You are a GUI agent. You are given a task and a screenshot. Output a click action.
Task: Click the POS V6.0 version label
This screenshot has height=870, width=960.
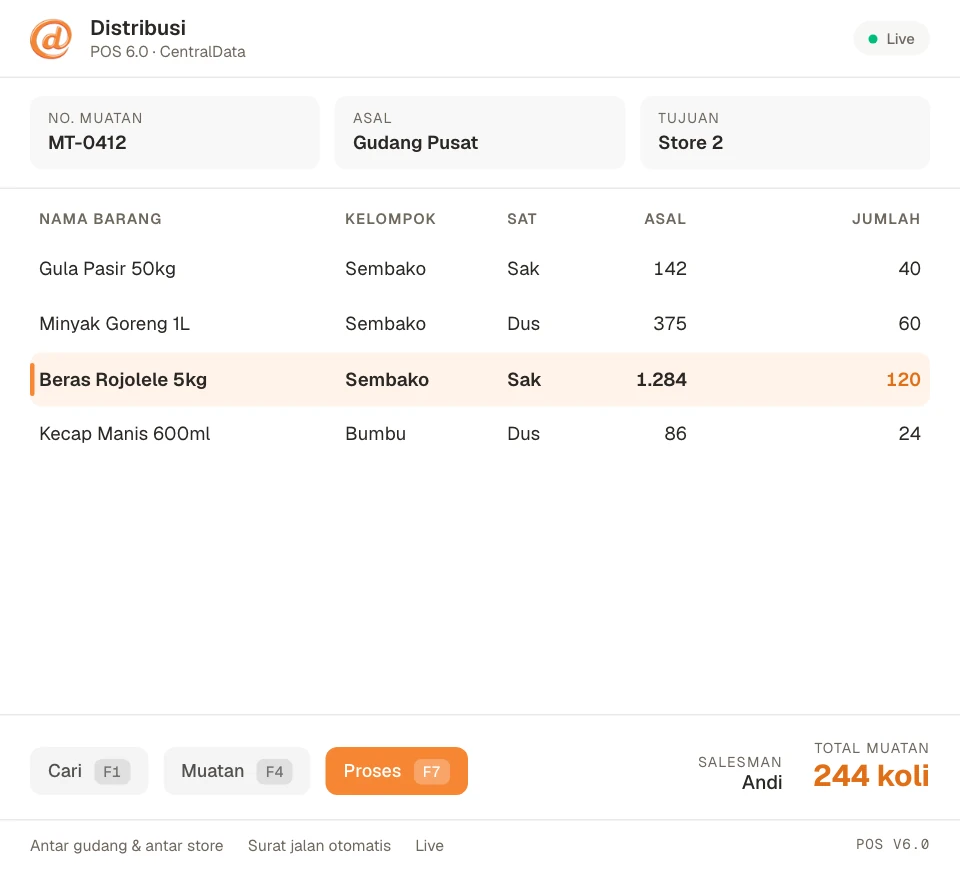coord(892,844)
